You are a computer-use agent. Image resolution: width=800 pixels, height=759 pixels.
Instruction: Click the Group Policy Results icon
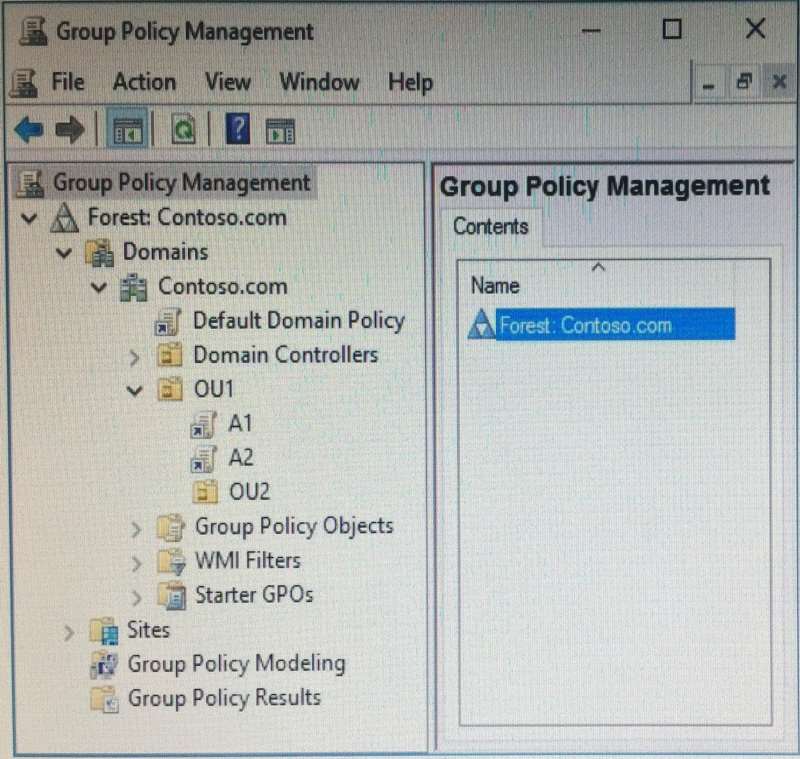(x=104, y=699)
